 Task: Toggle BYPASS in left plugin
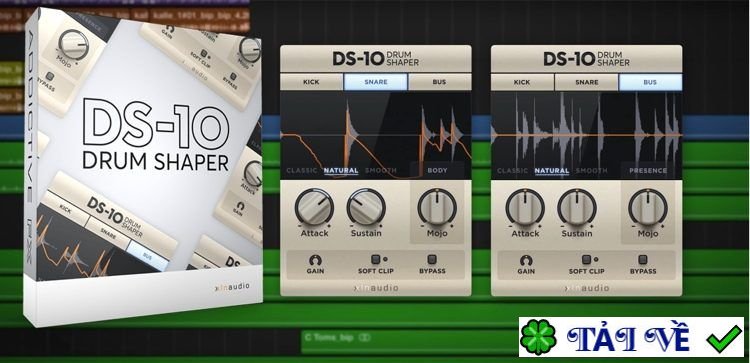pos(432,260)
